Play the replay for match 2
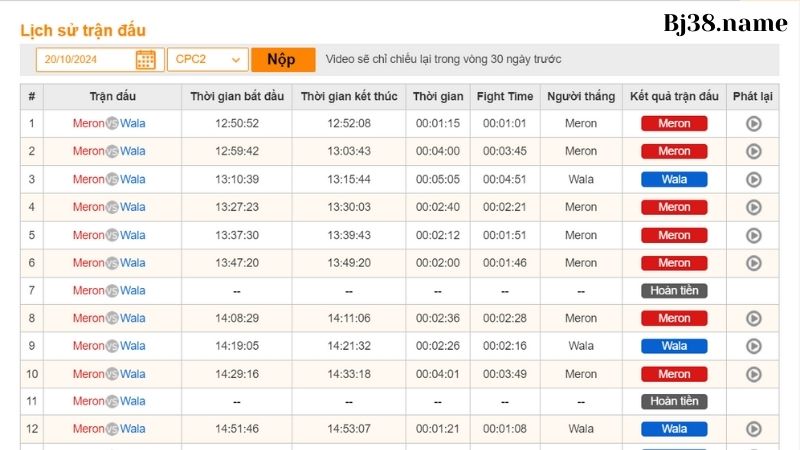Screen dimensions: 800x450 pyautogui.click(x=754, y=152)
